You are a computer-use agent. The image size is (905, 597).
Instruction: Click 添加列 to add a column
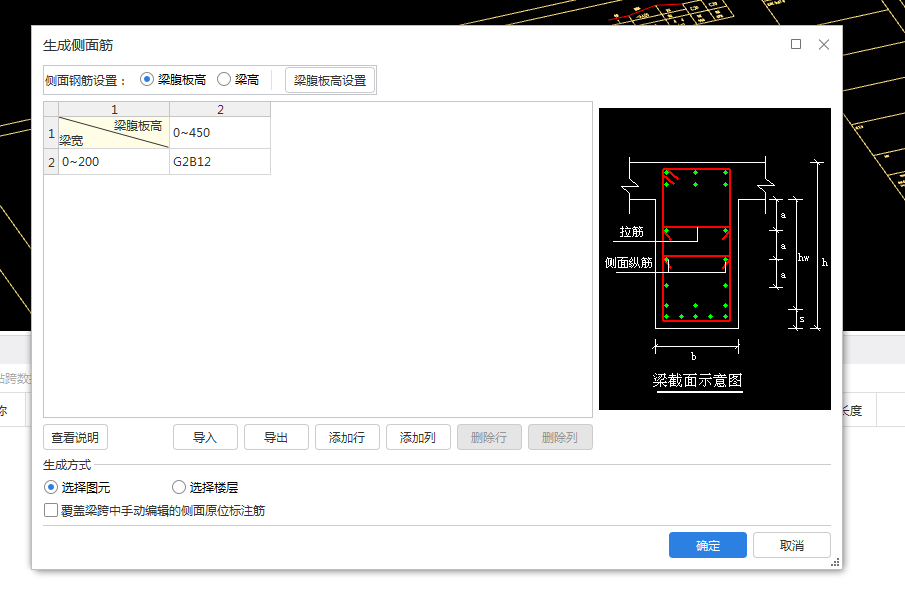click(418, 437)
